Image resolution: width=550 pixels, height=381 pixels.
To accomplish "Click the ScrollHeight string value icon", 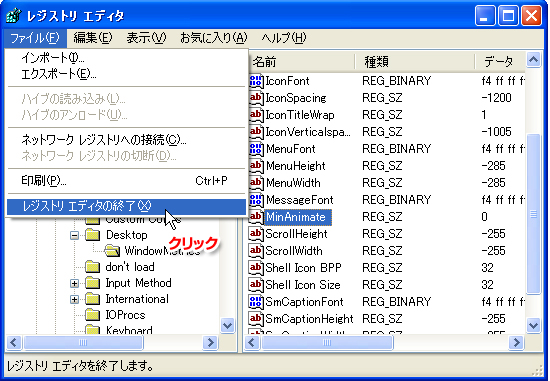I will click(x=256, y=234).
